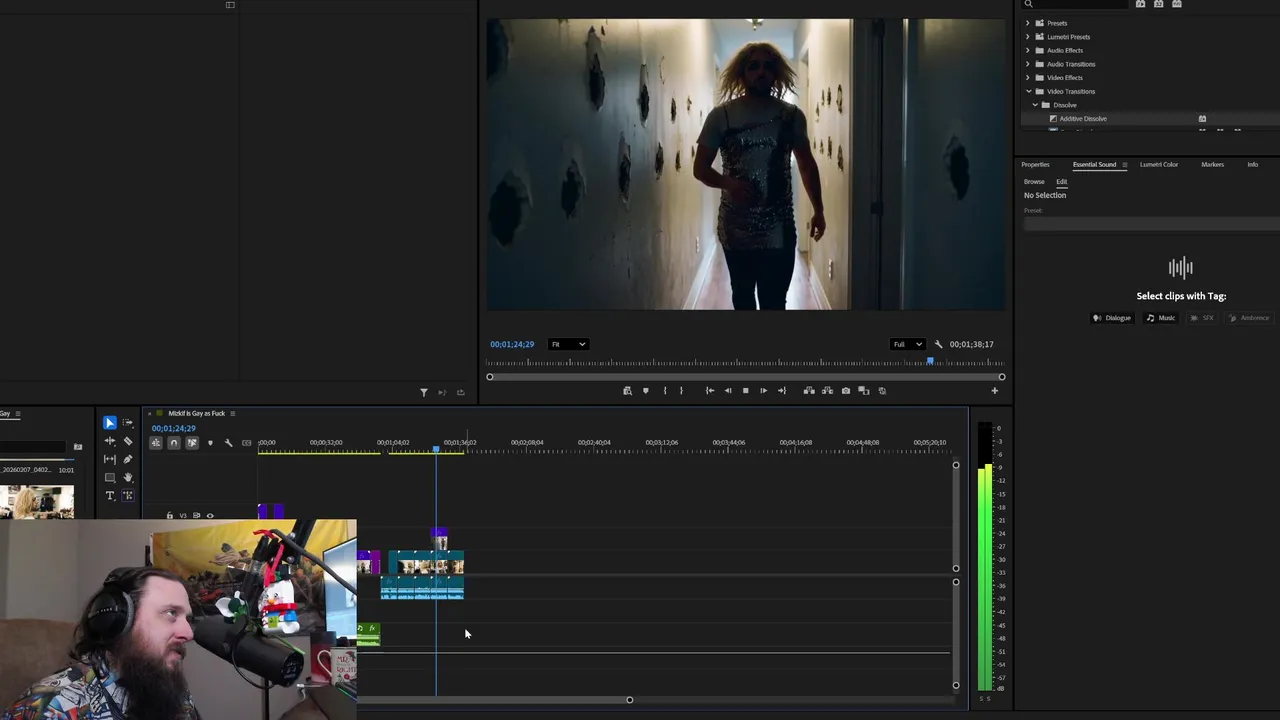The height and width of the screenshot is (720, 1280).
Task: Expand the Video Effects folder
Action: pyautogui.click(x=1027, y=78)
